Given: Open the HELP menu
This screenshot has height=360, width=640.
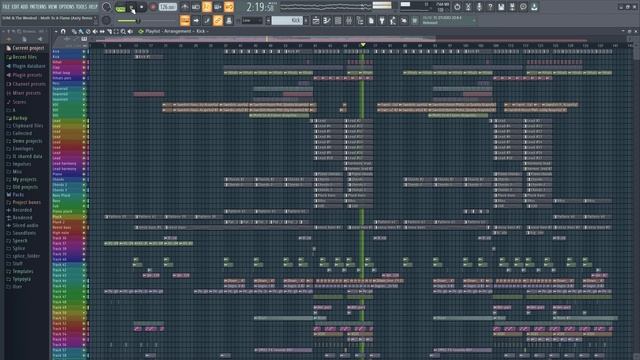Looking at the screenshot, I should point(93,7).
